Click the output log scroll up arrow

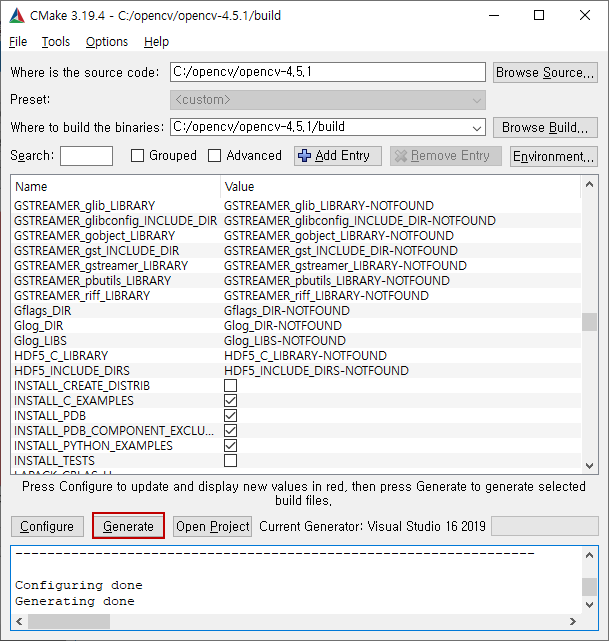coord(589,555)
